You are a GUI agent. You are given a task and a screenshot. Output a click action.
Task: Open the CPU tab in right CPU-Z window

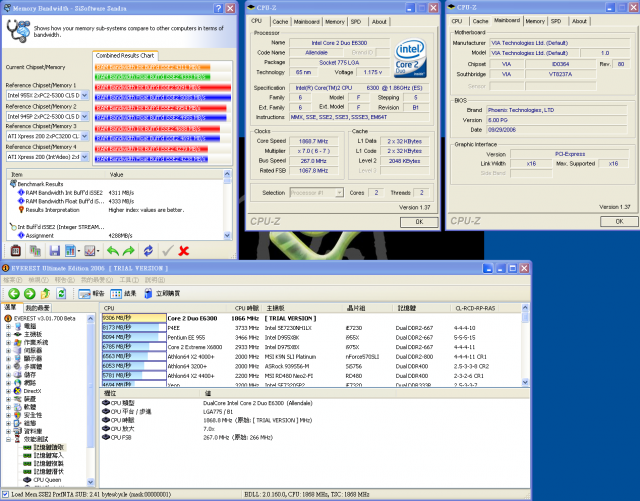pyautogui.click(x=457, y=21)
